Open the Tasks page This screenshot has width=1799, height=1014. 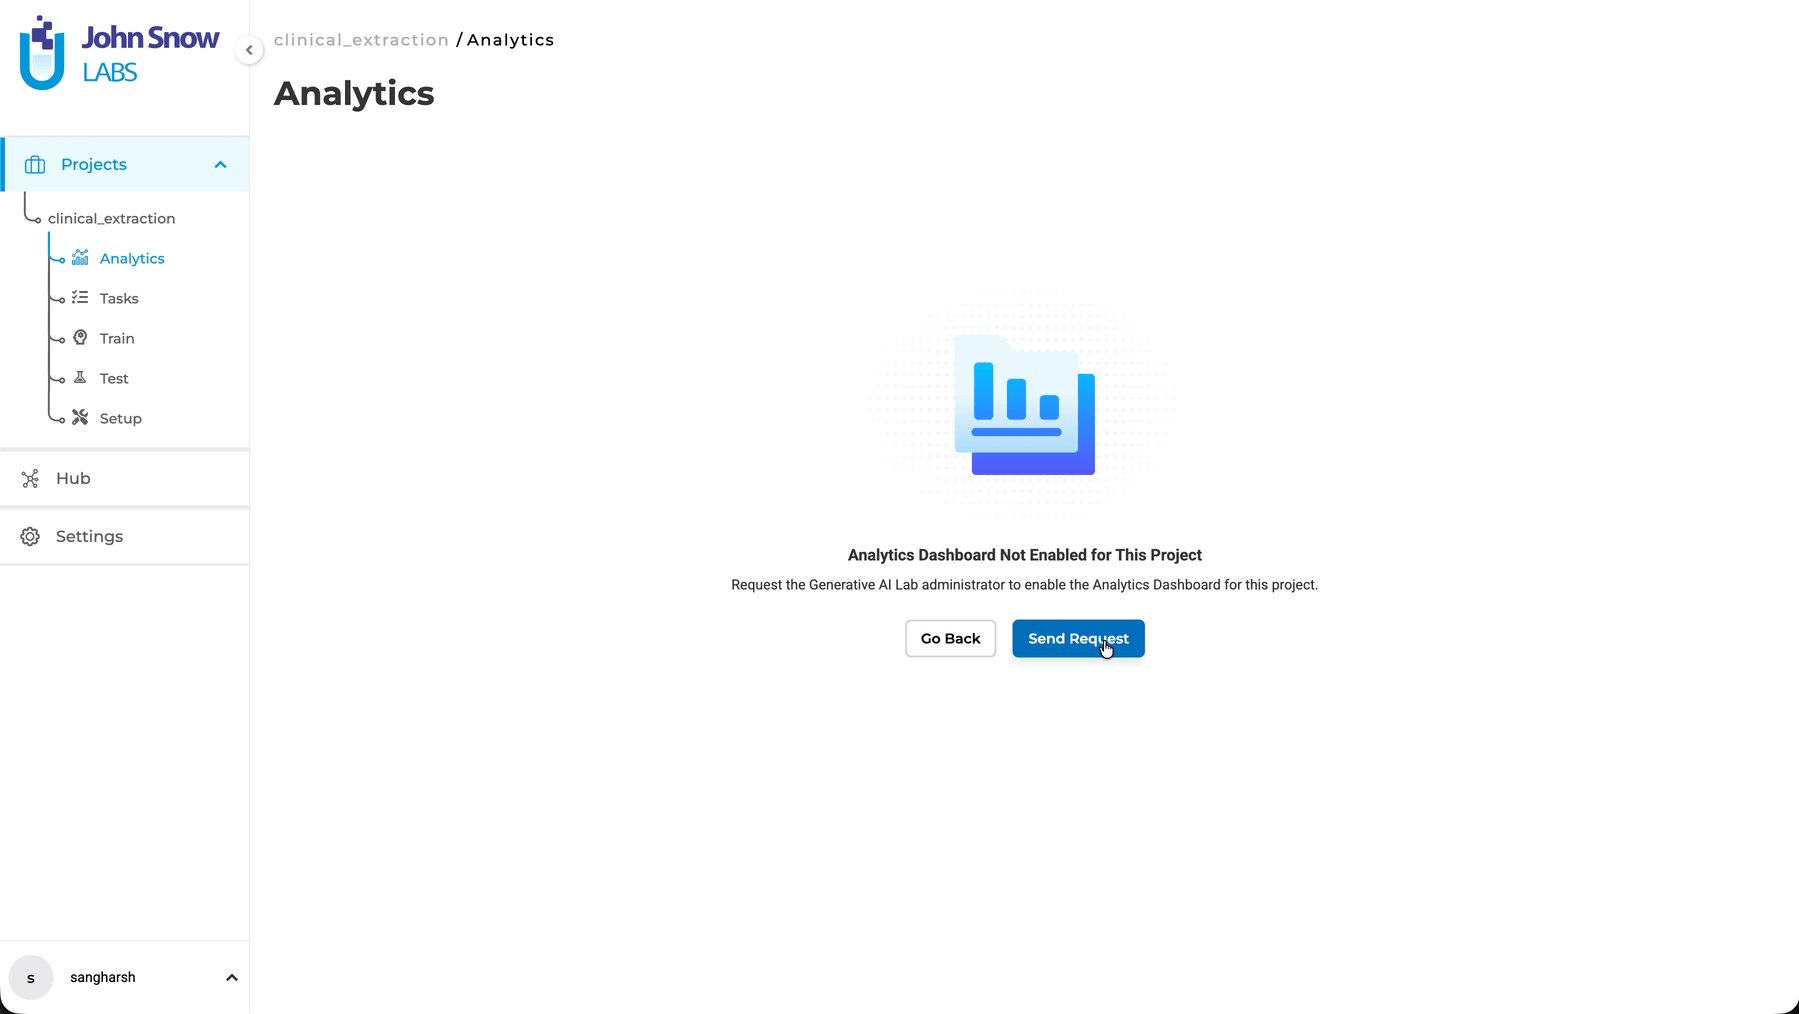[x=119, y=298]
